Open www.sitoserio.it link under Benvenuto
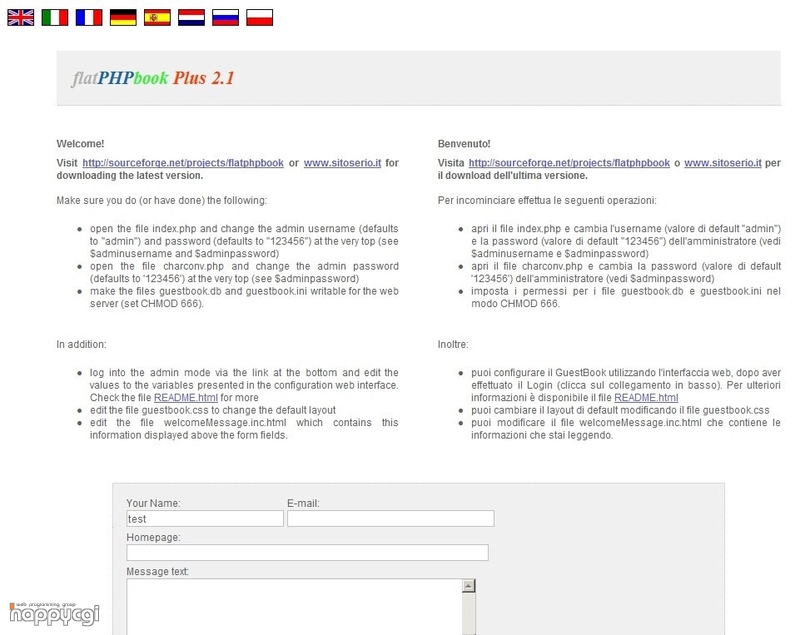800x635 pixels. [x=722, y=163]
